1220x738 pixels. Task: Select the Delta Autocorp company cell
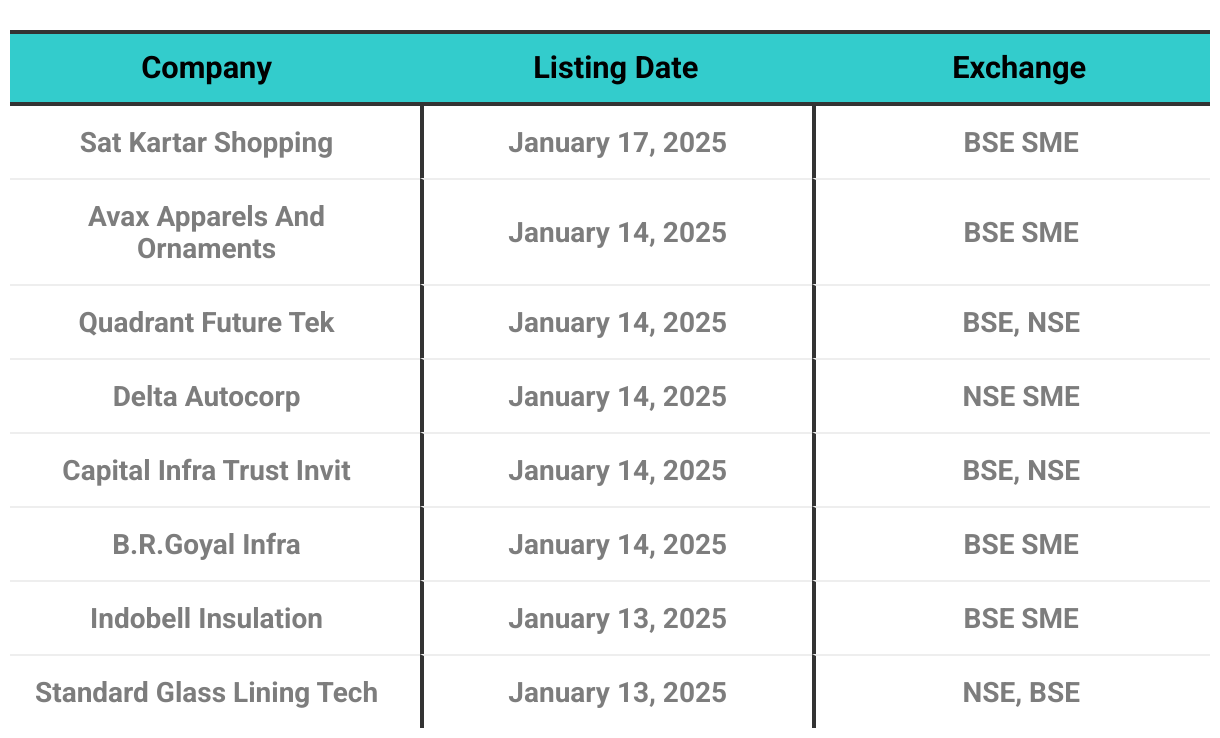tap(206, 396)
